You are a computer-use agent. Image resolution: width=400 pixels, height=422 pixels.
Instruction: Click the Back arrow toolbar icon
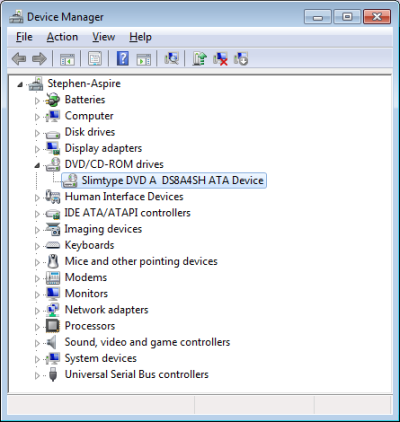coord(19,59)
